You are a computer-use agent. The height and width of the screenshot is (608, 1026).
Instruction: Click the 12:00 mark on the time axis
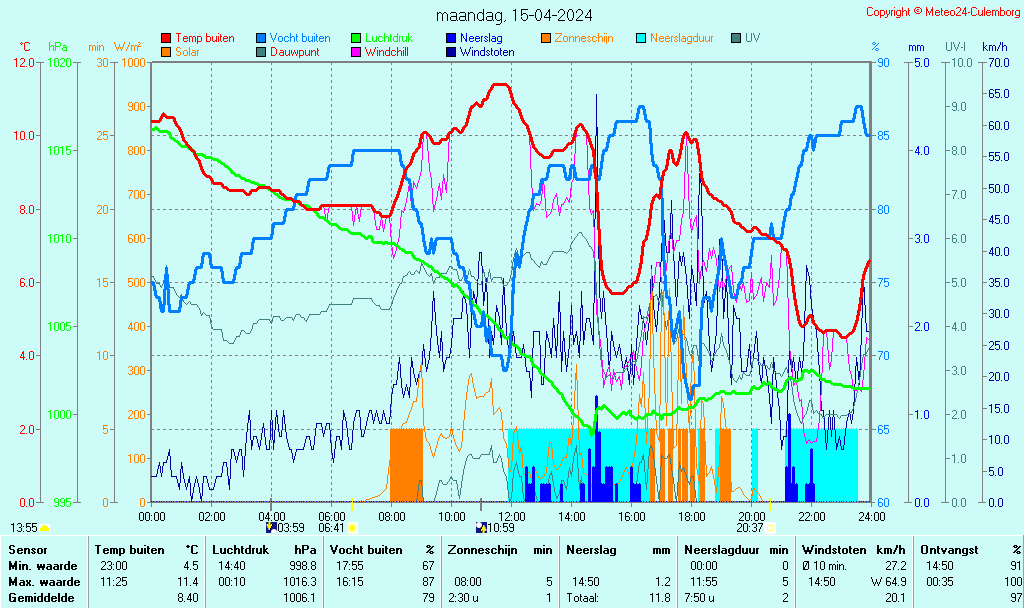point(511,516)
